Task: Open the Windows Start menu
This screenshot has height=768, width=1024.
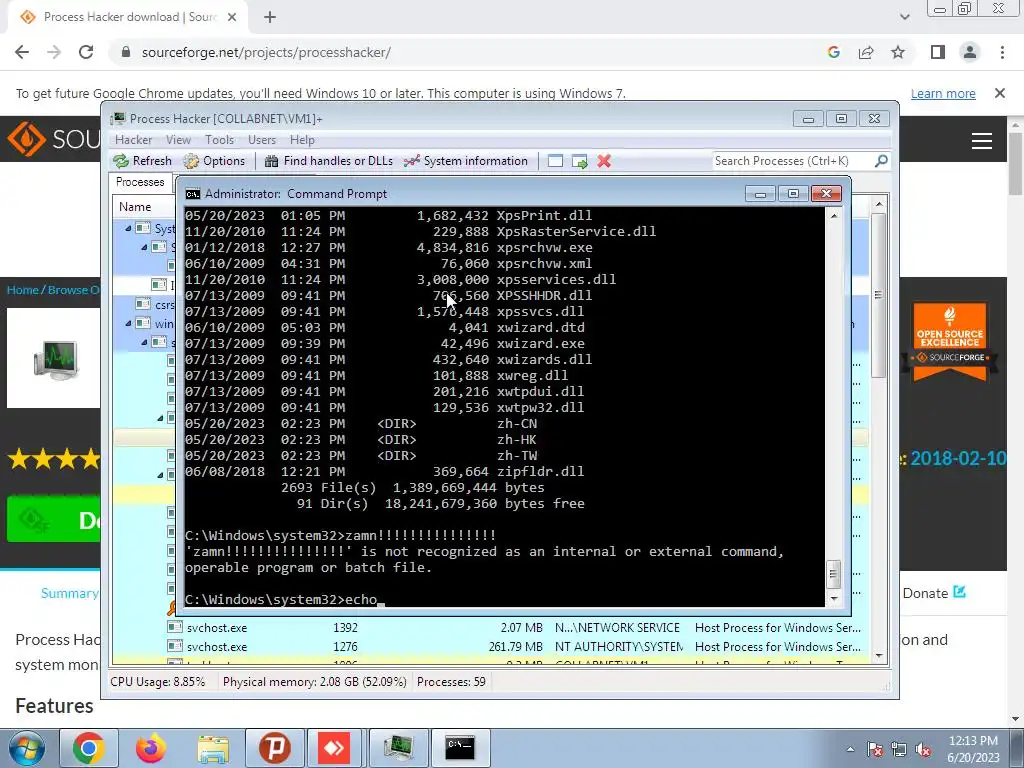Action: (x=26, y=748)
